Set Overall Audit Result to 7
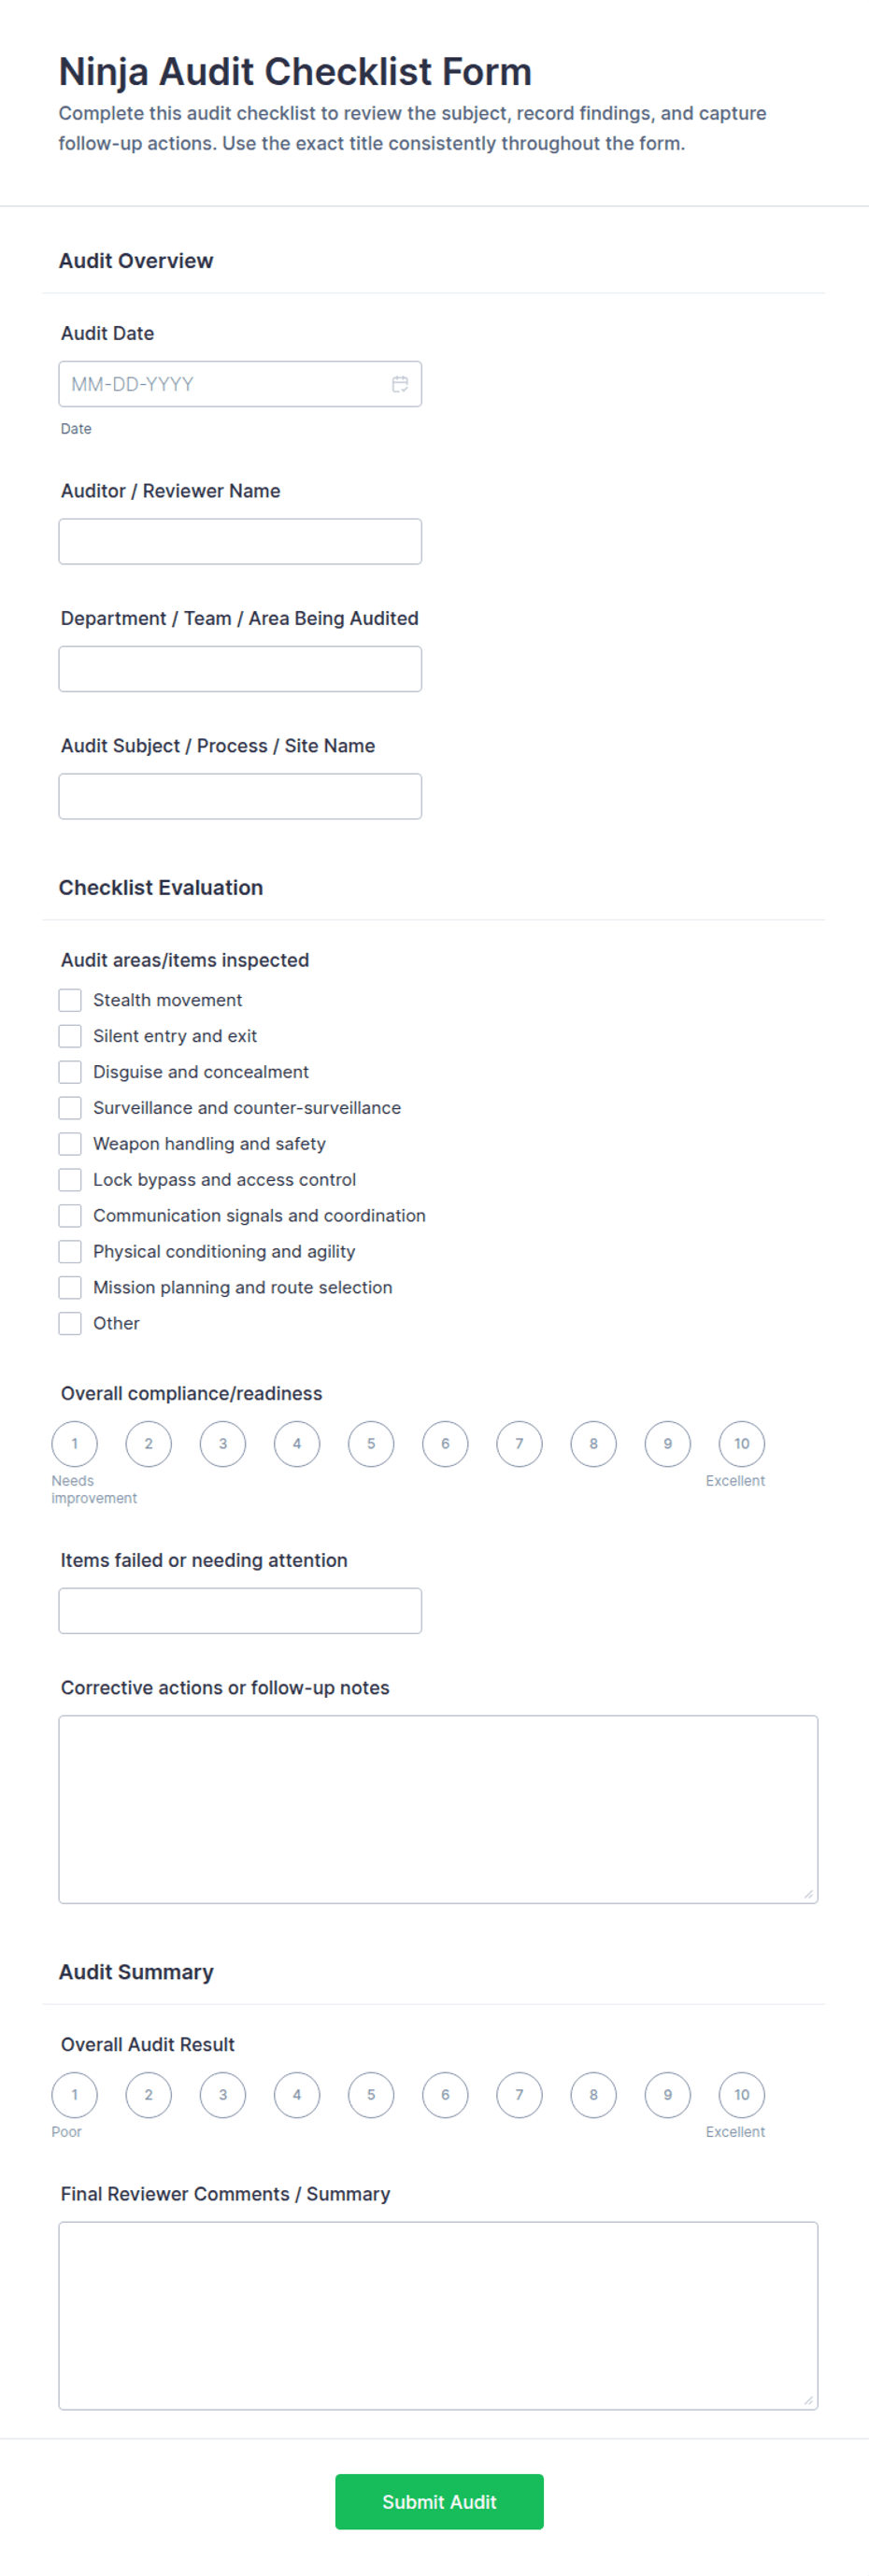The width and height of the screenshot is (869, 2576). pyautogui.click(x=519, y=2094)
